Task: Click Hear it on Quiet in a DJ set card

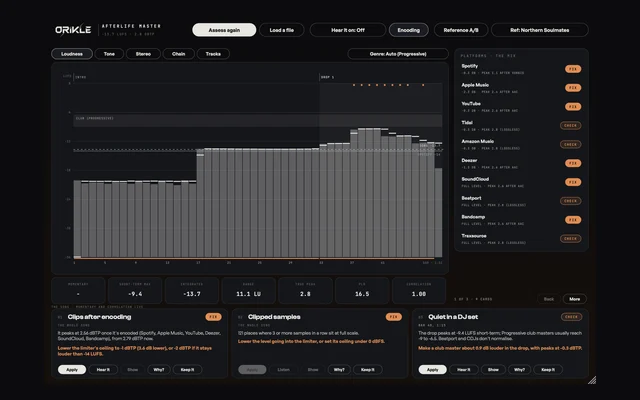Action: click(x=464, y=369)
